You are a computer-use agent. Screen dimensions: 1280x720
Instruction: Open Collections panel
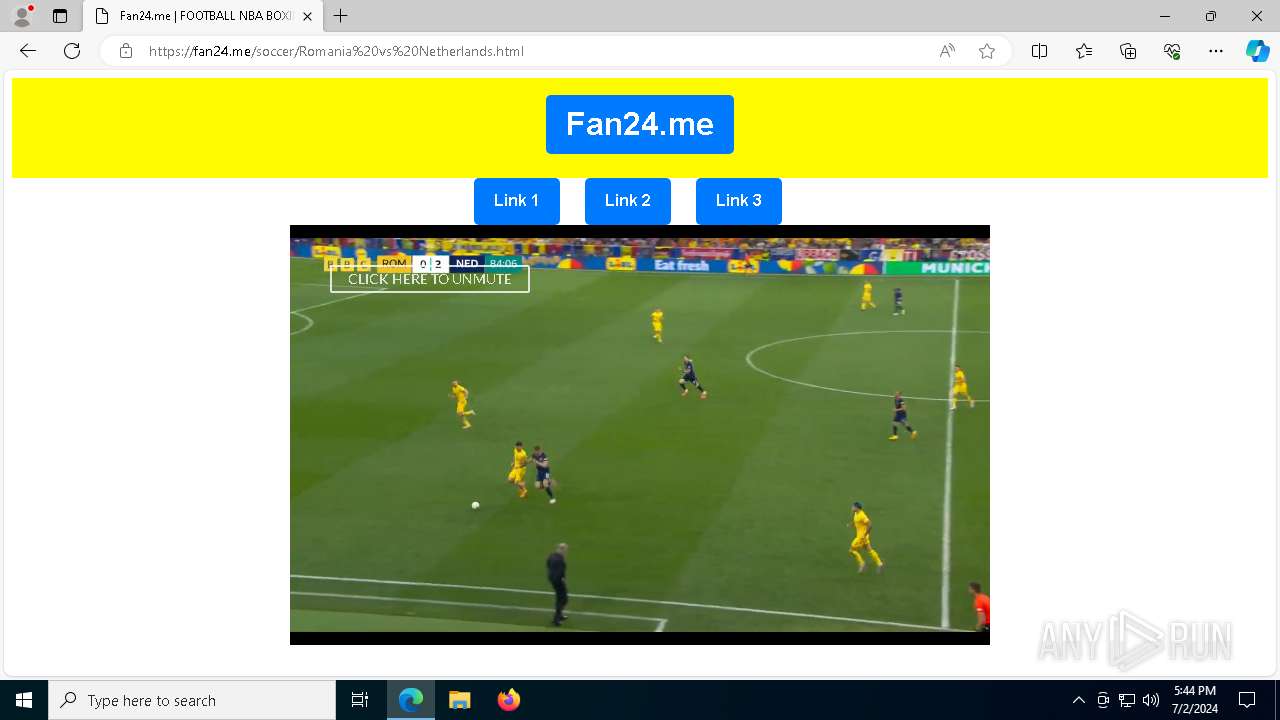point(1128,51)
